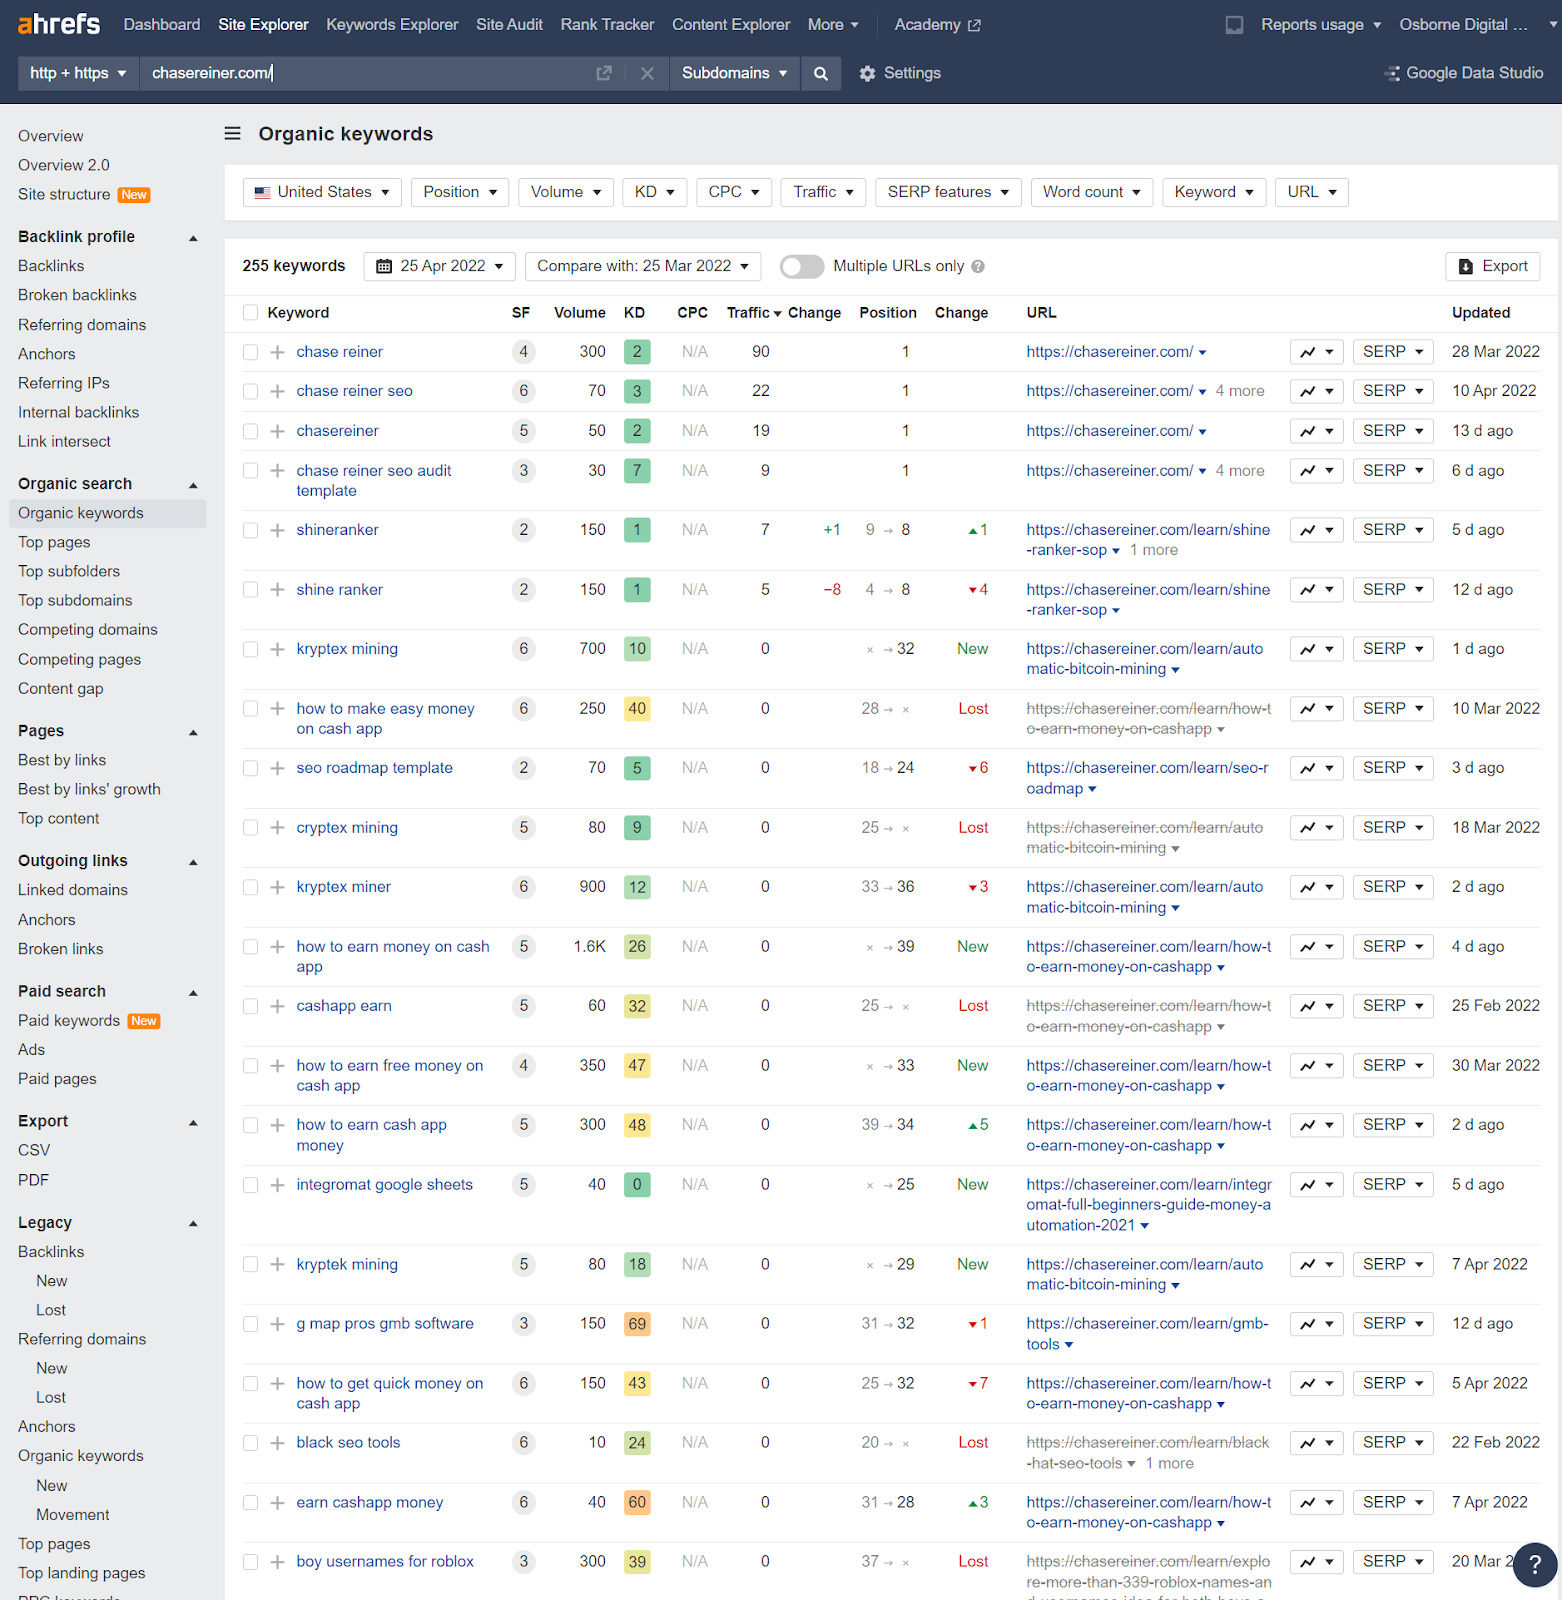The image size is (1562, 1600).
Task: Check the select-all keywords checkbox
Action: [x=250, y=313]
